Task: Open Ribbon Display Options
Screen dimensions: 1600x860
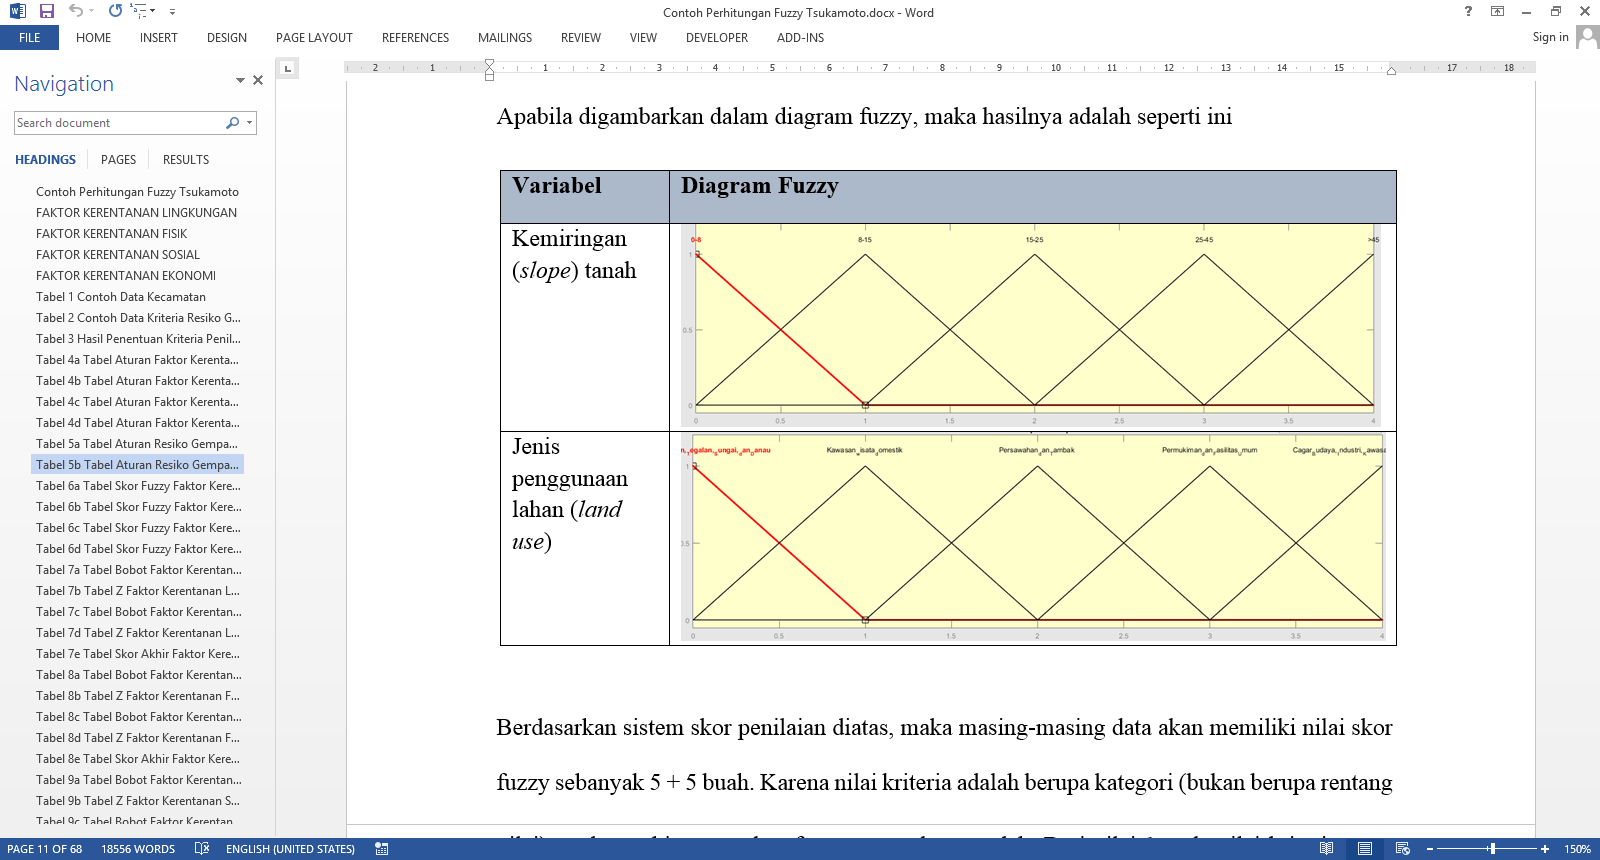Action: pos(1497,12)
